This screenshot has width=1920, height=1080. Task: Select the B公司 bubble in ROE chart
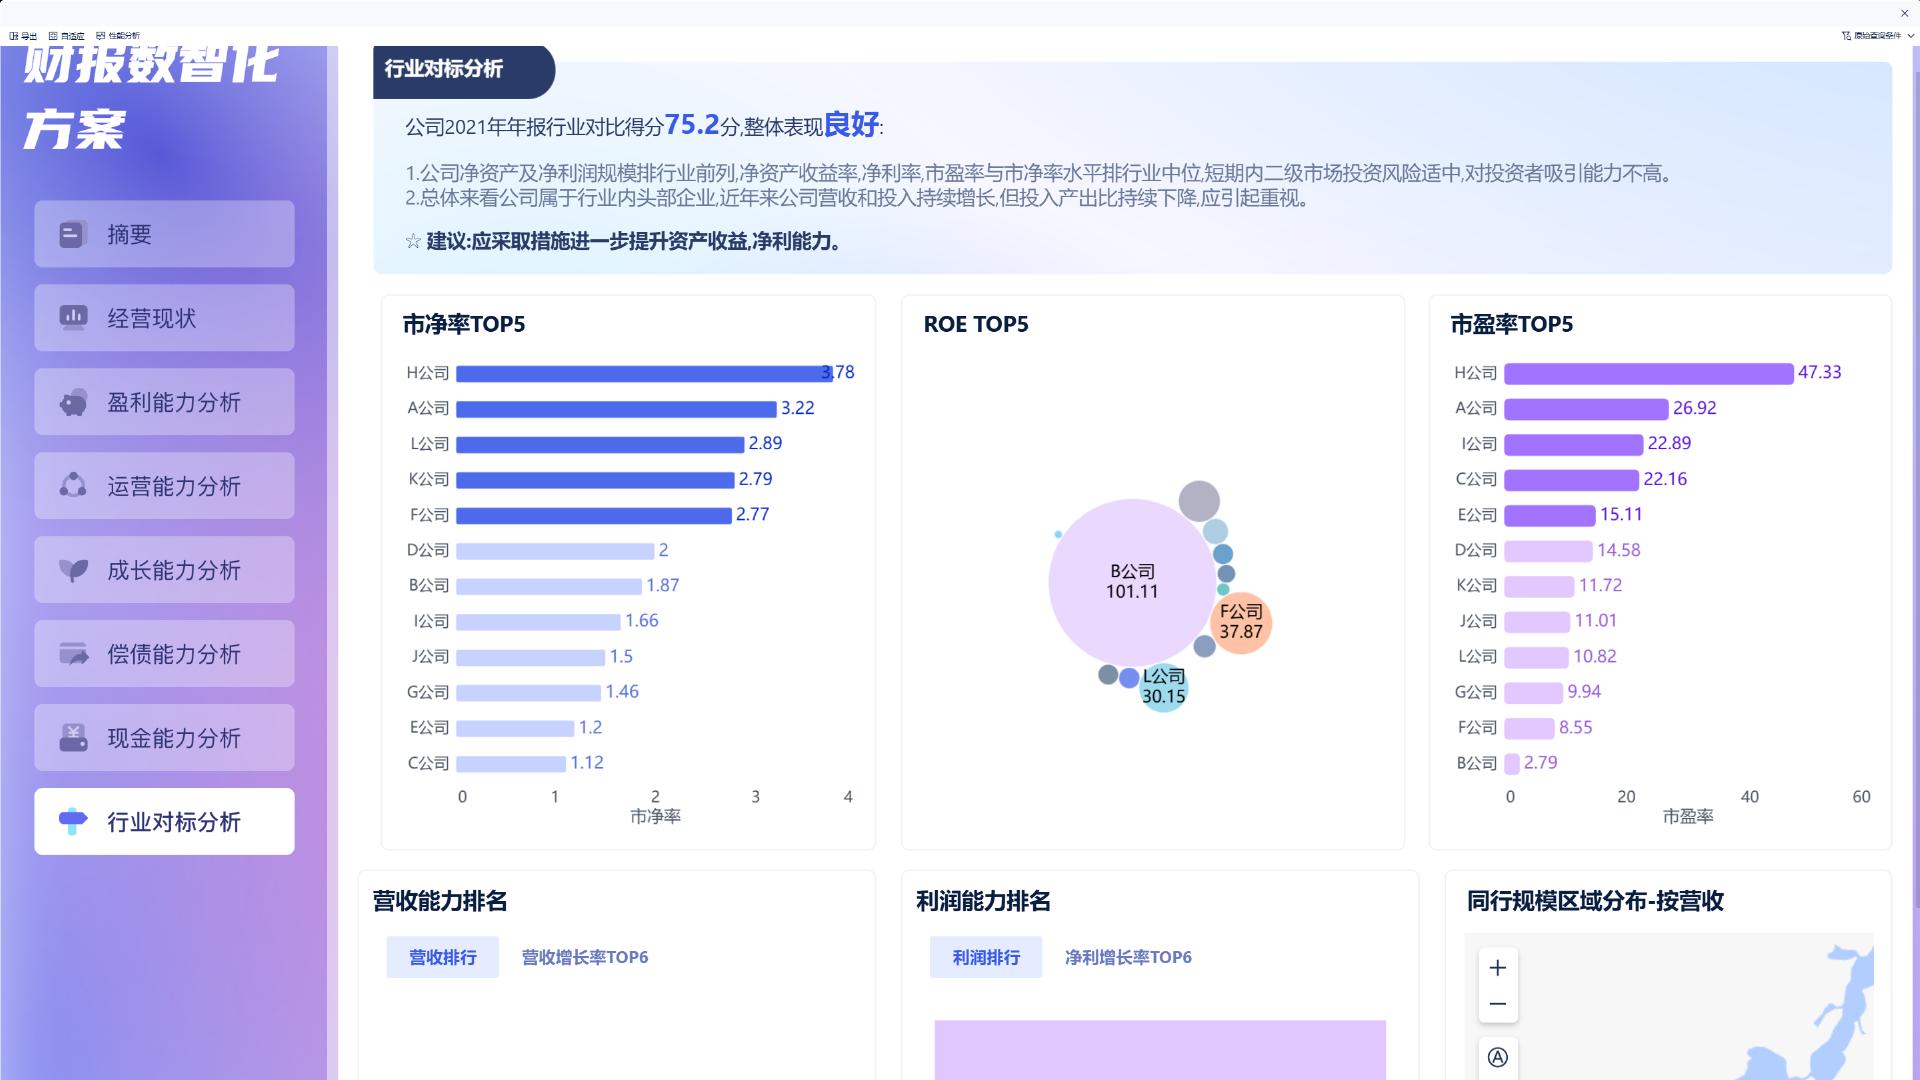click(1130, 581)
